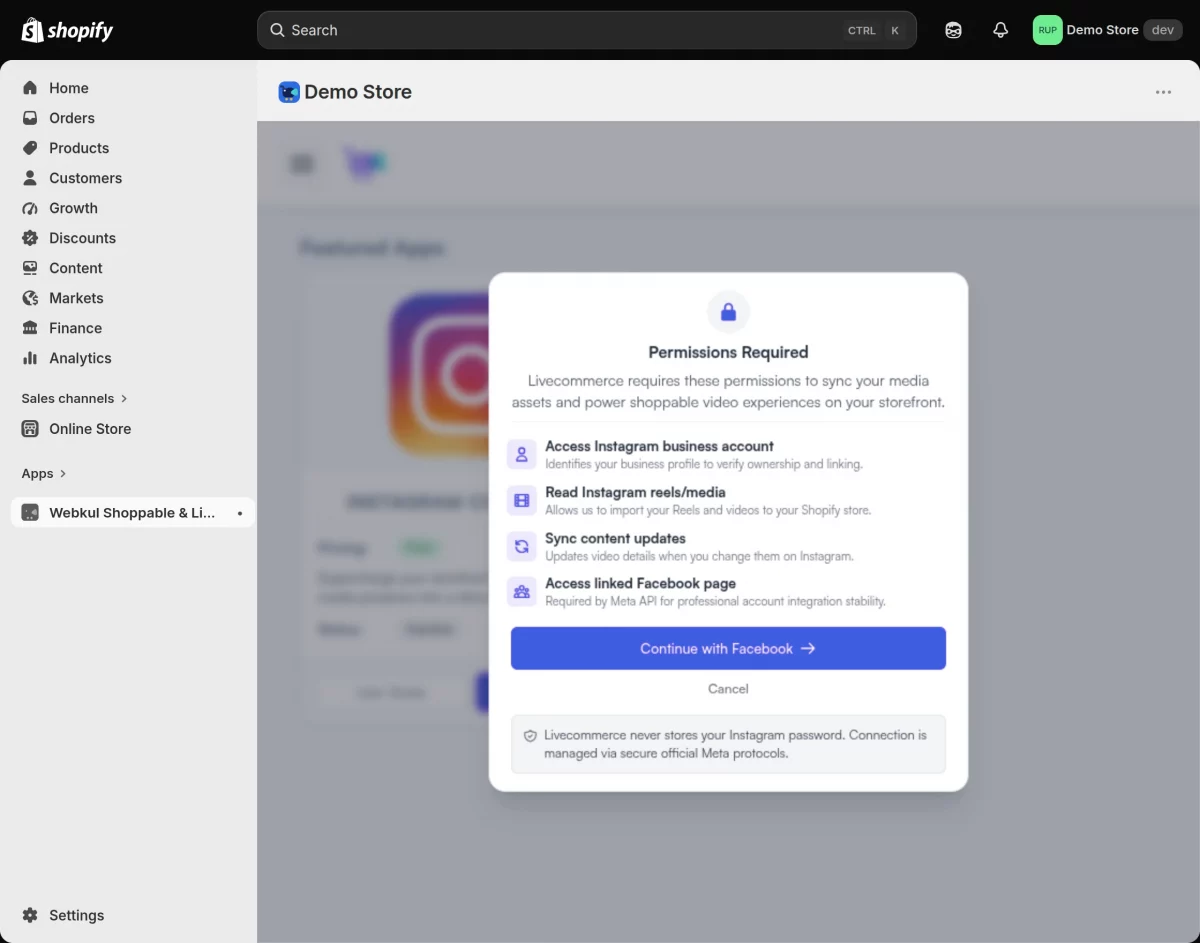Click the Online Store storefront icon
Viewport: 1200px width, 943px height.
point(30,429)
